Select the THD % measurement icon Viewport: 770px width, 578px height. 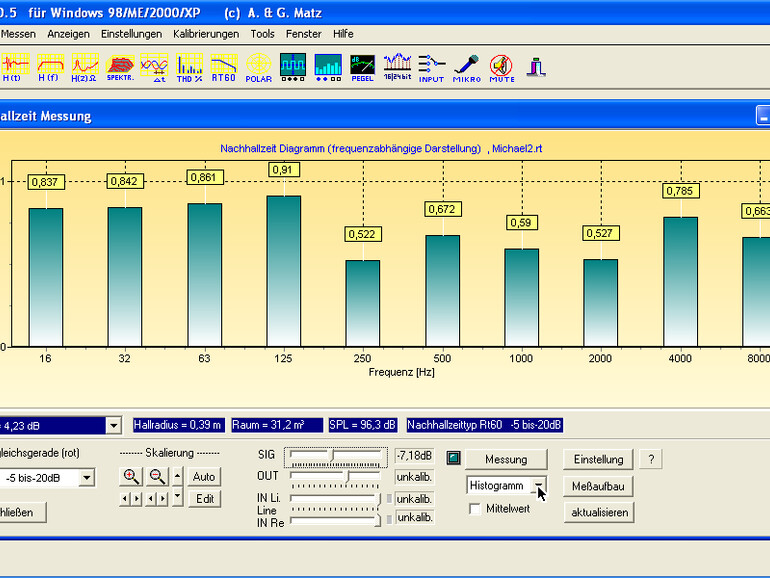tap(189, 67)
